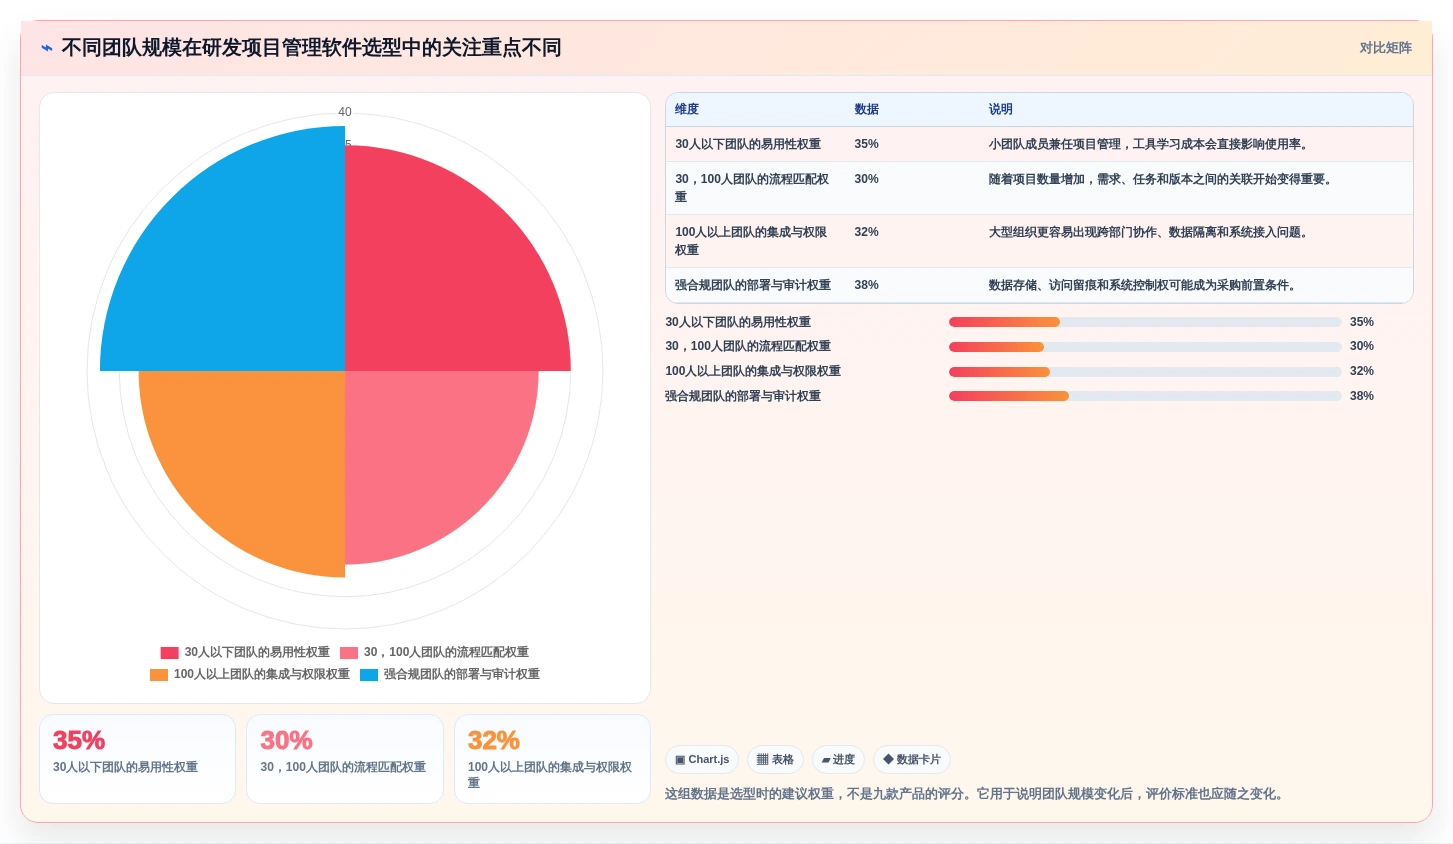Click the 对比矩阵 label in the header
Image resolution: width=1453 pixels, height=844 pixels.
[x=1385, y=48]
